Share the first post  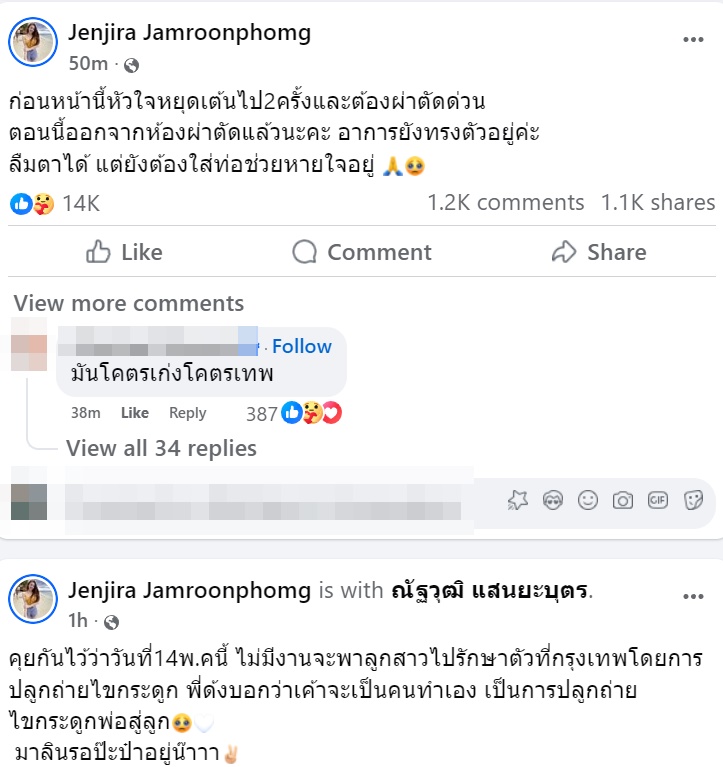click(x=599, y=252)
